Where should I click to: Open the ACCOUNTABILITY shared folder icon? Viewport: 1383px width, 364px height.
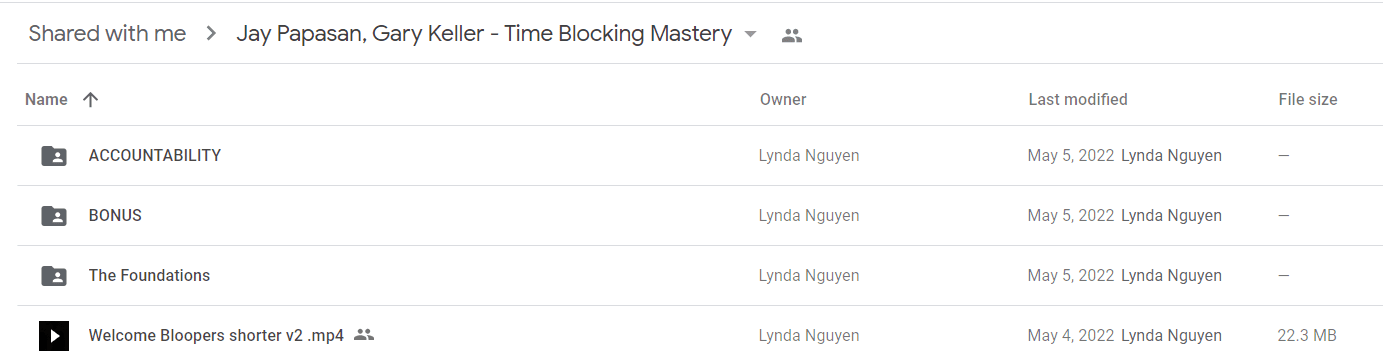tap(54, 156)
